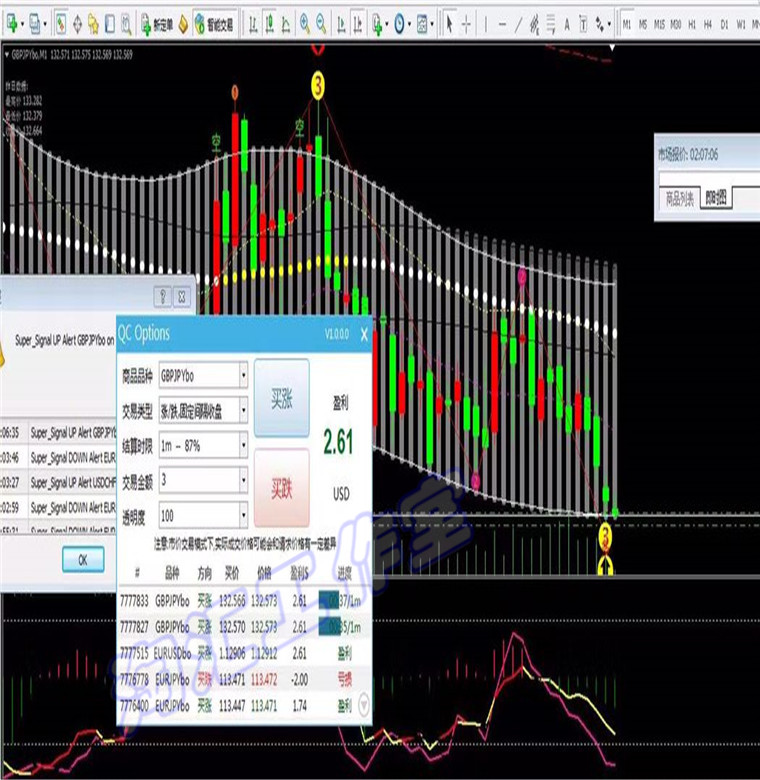Select the trendline drawing tool
Screen dimensions: 760x780
click(518, 23)
